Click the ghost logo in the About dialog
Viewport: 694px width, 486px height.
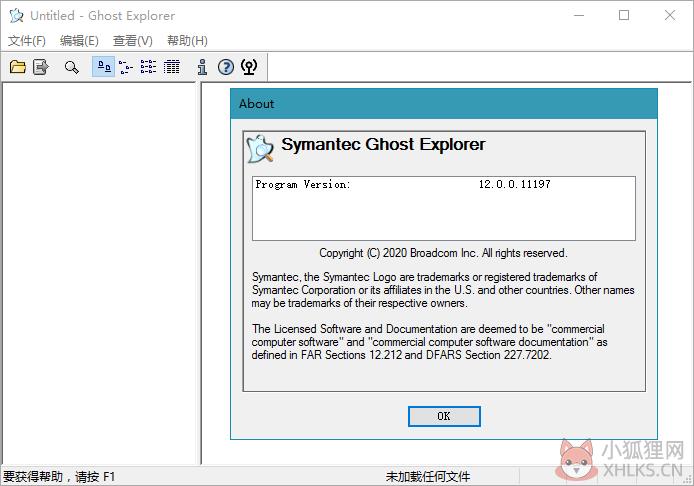(x=260, y=149)
